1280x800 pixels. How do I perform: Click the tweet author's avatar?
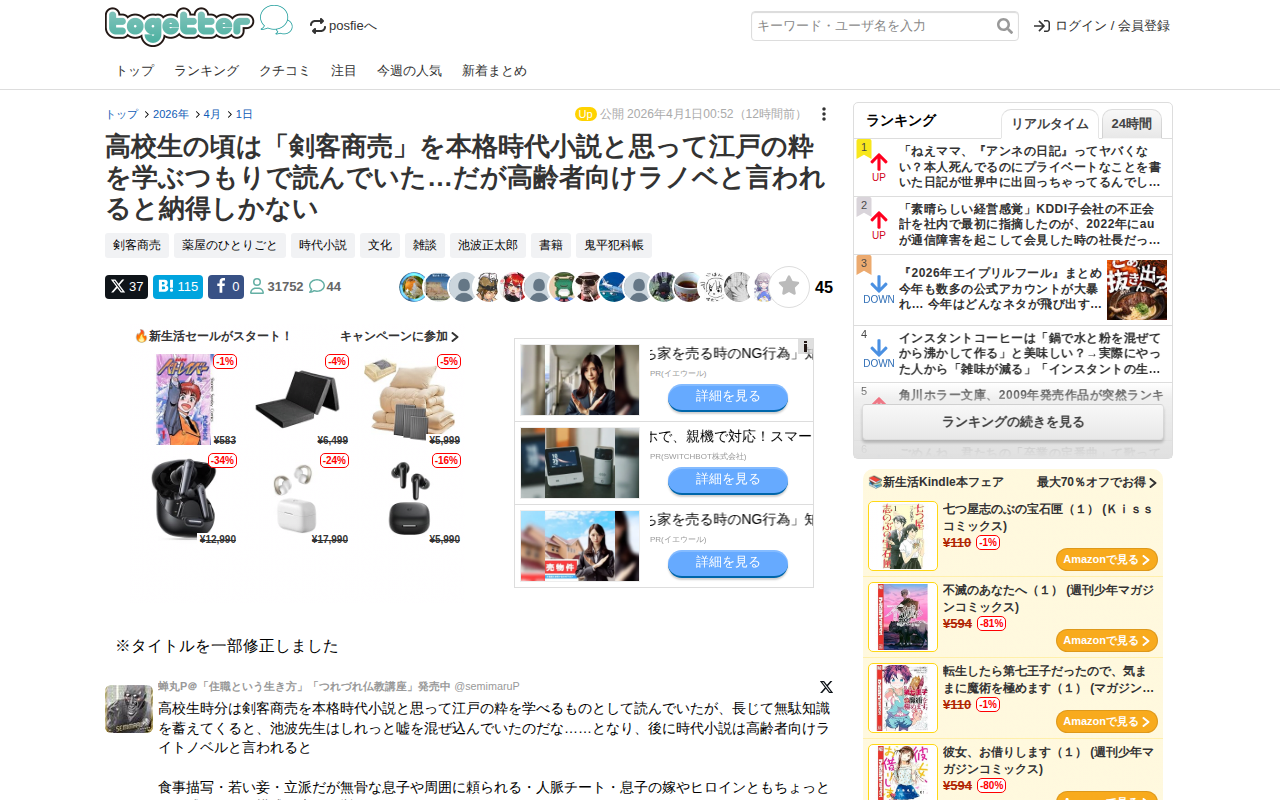[129, 709]
